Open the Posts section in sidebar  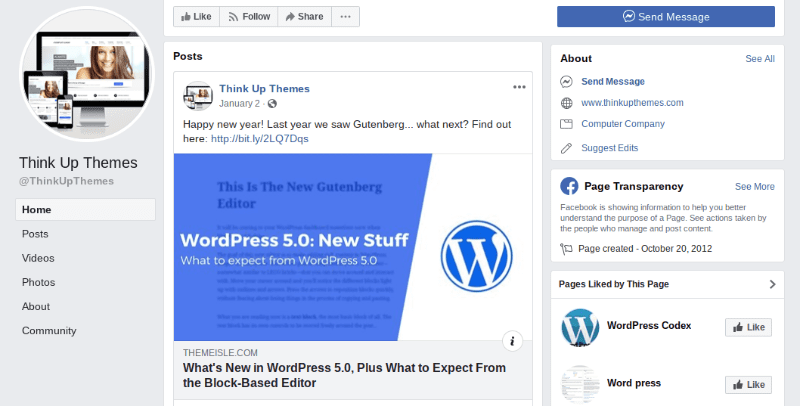click(x=35, y=234)
